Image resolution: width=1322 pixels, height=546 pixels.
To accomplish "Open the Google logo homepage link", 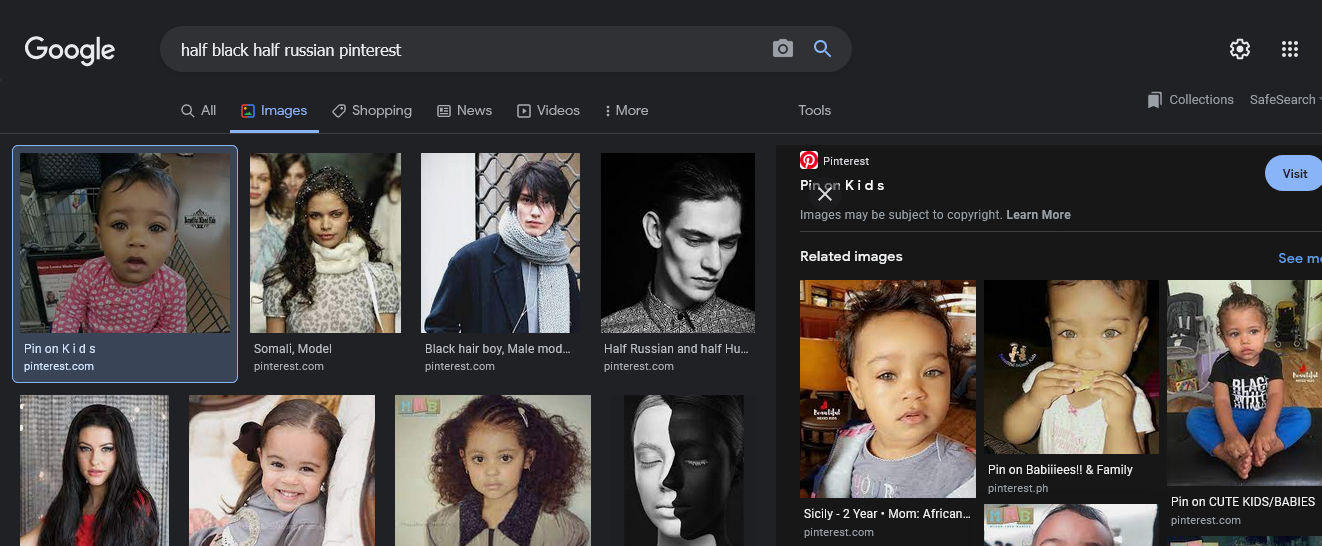I will click(70, 49).
